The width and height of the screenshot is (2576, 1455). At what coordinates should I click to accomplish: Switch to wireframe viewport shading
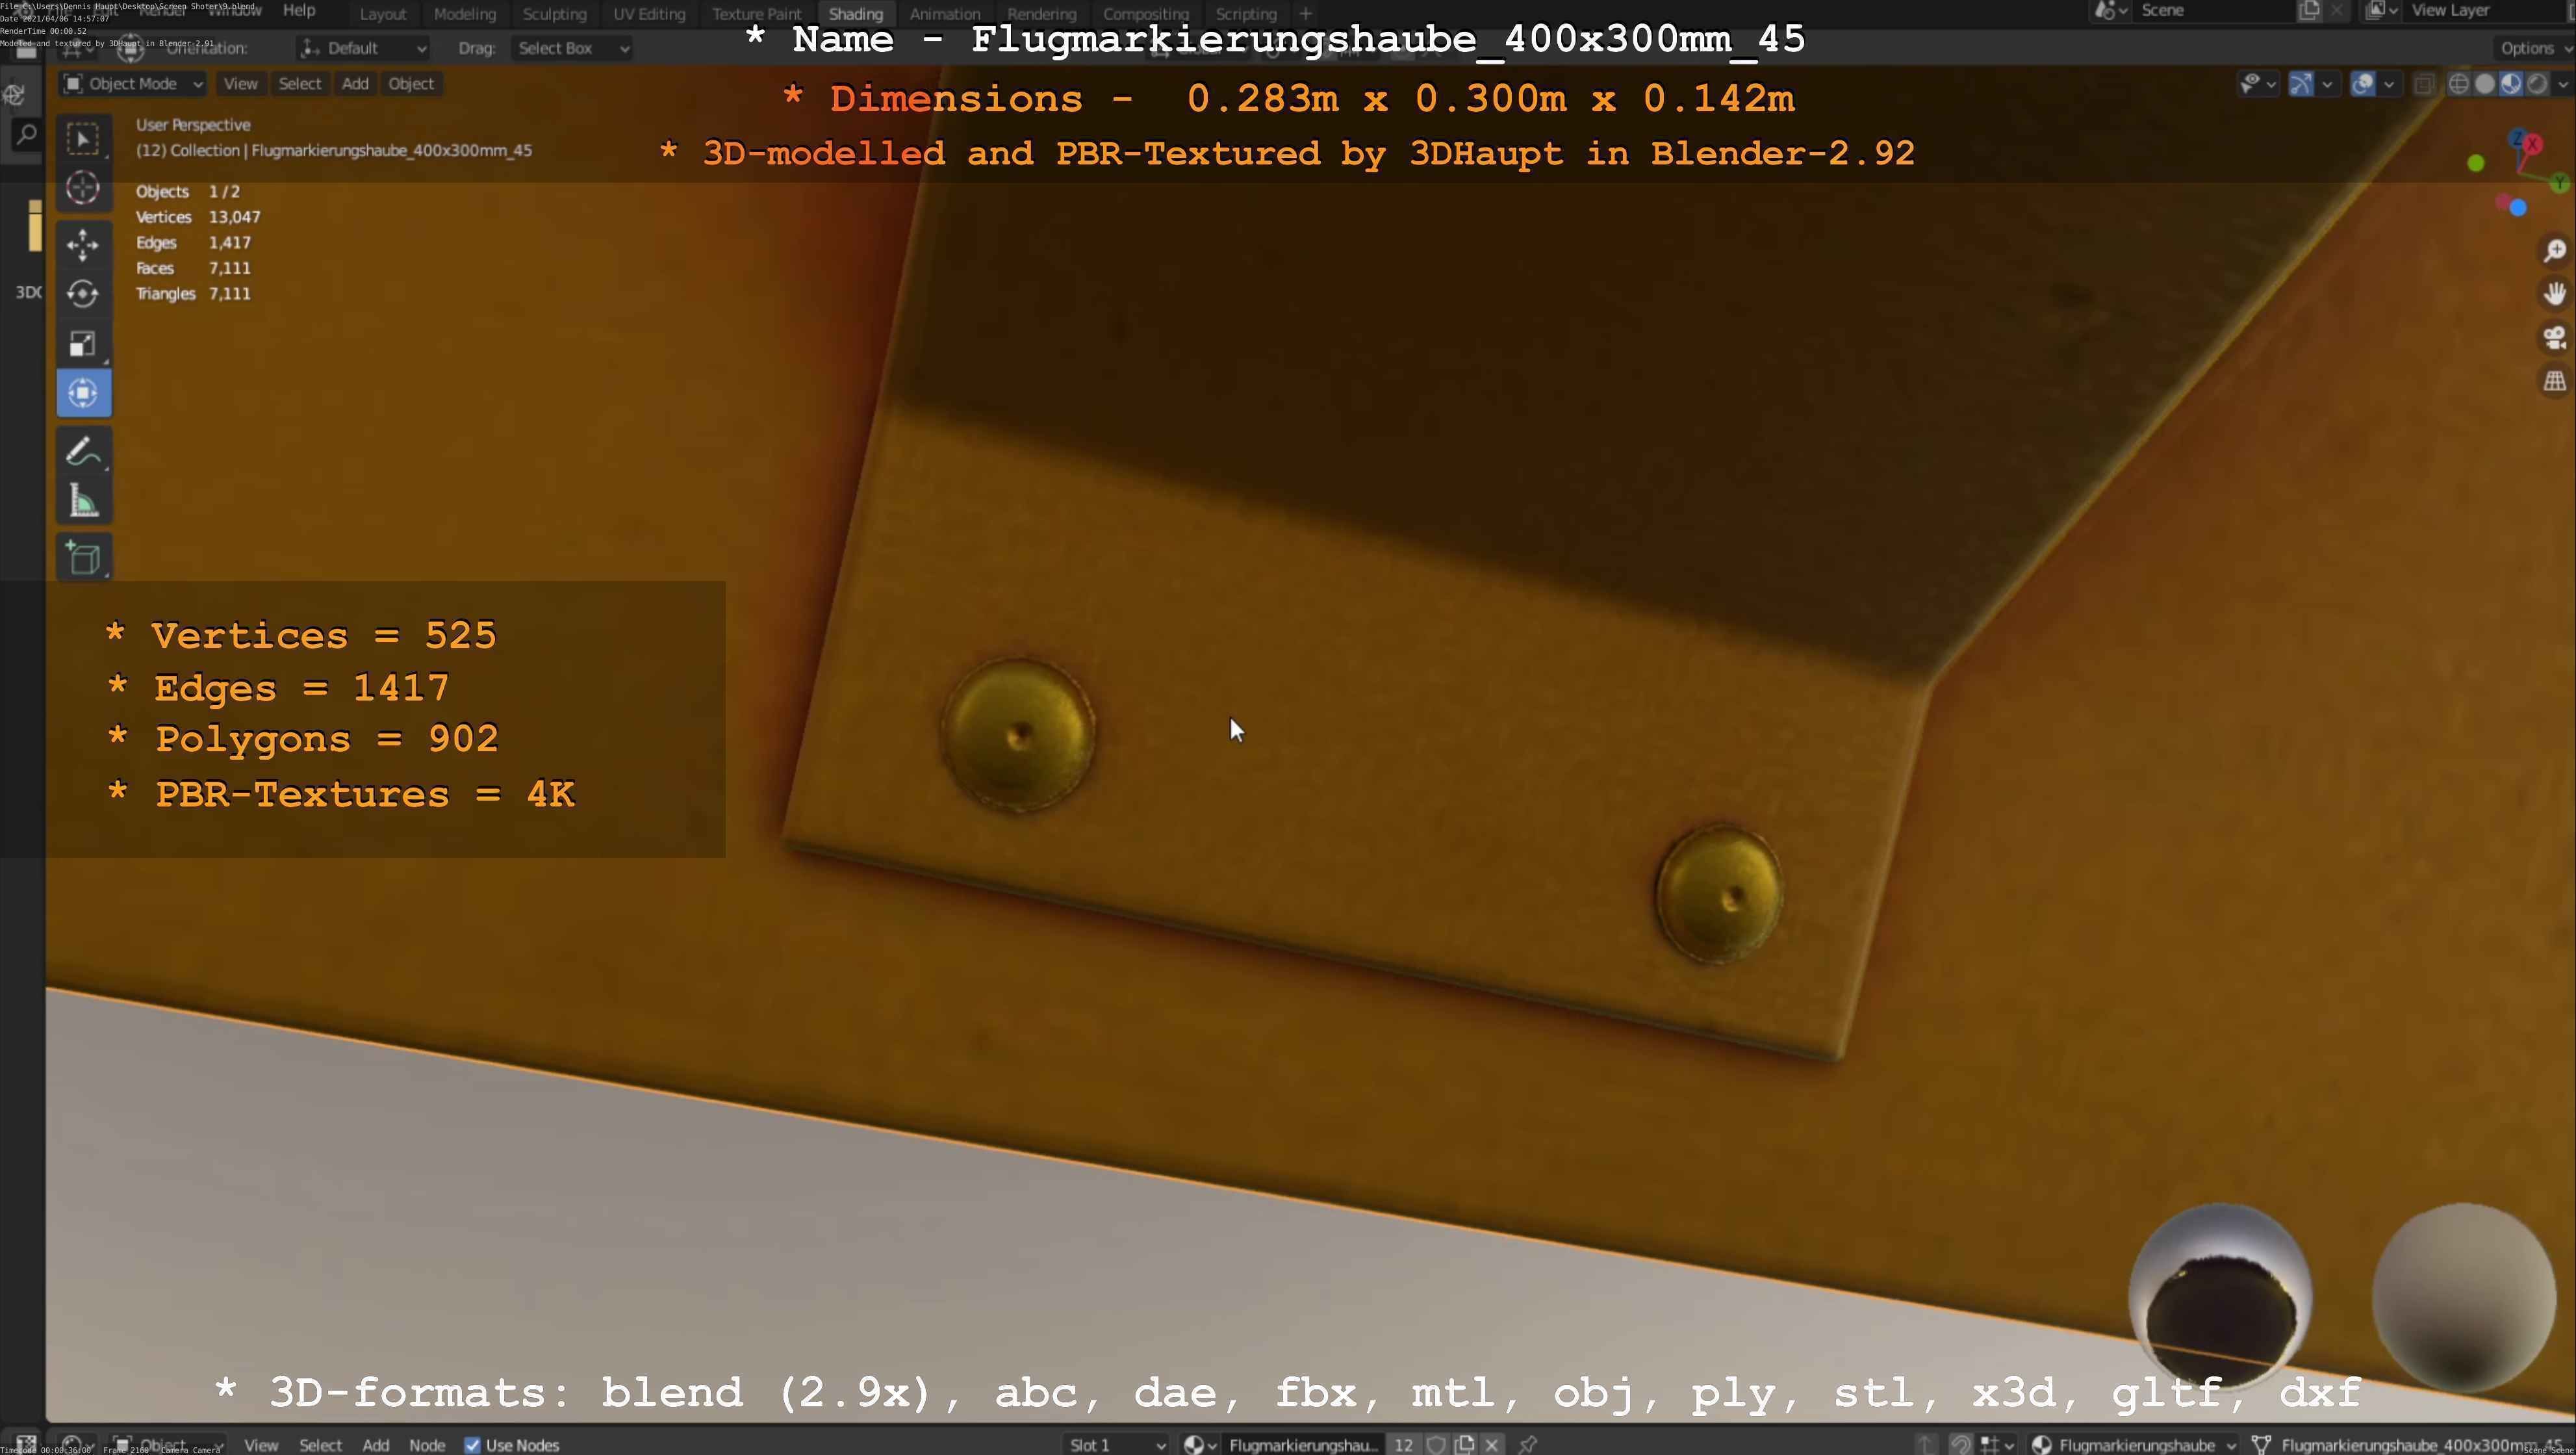click(2458, 84)
